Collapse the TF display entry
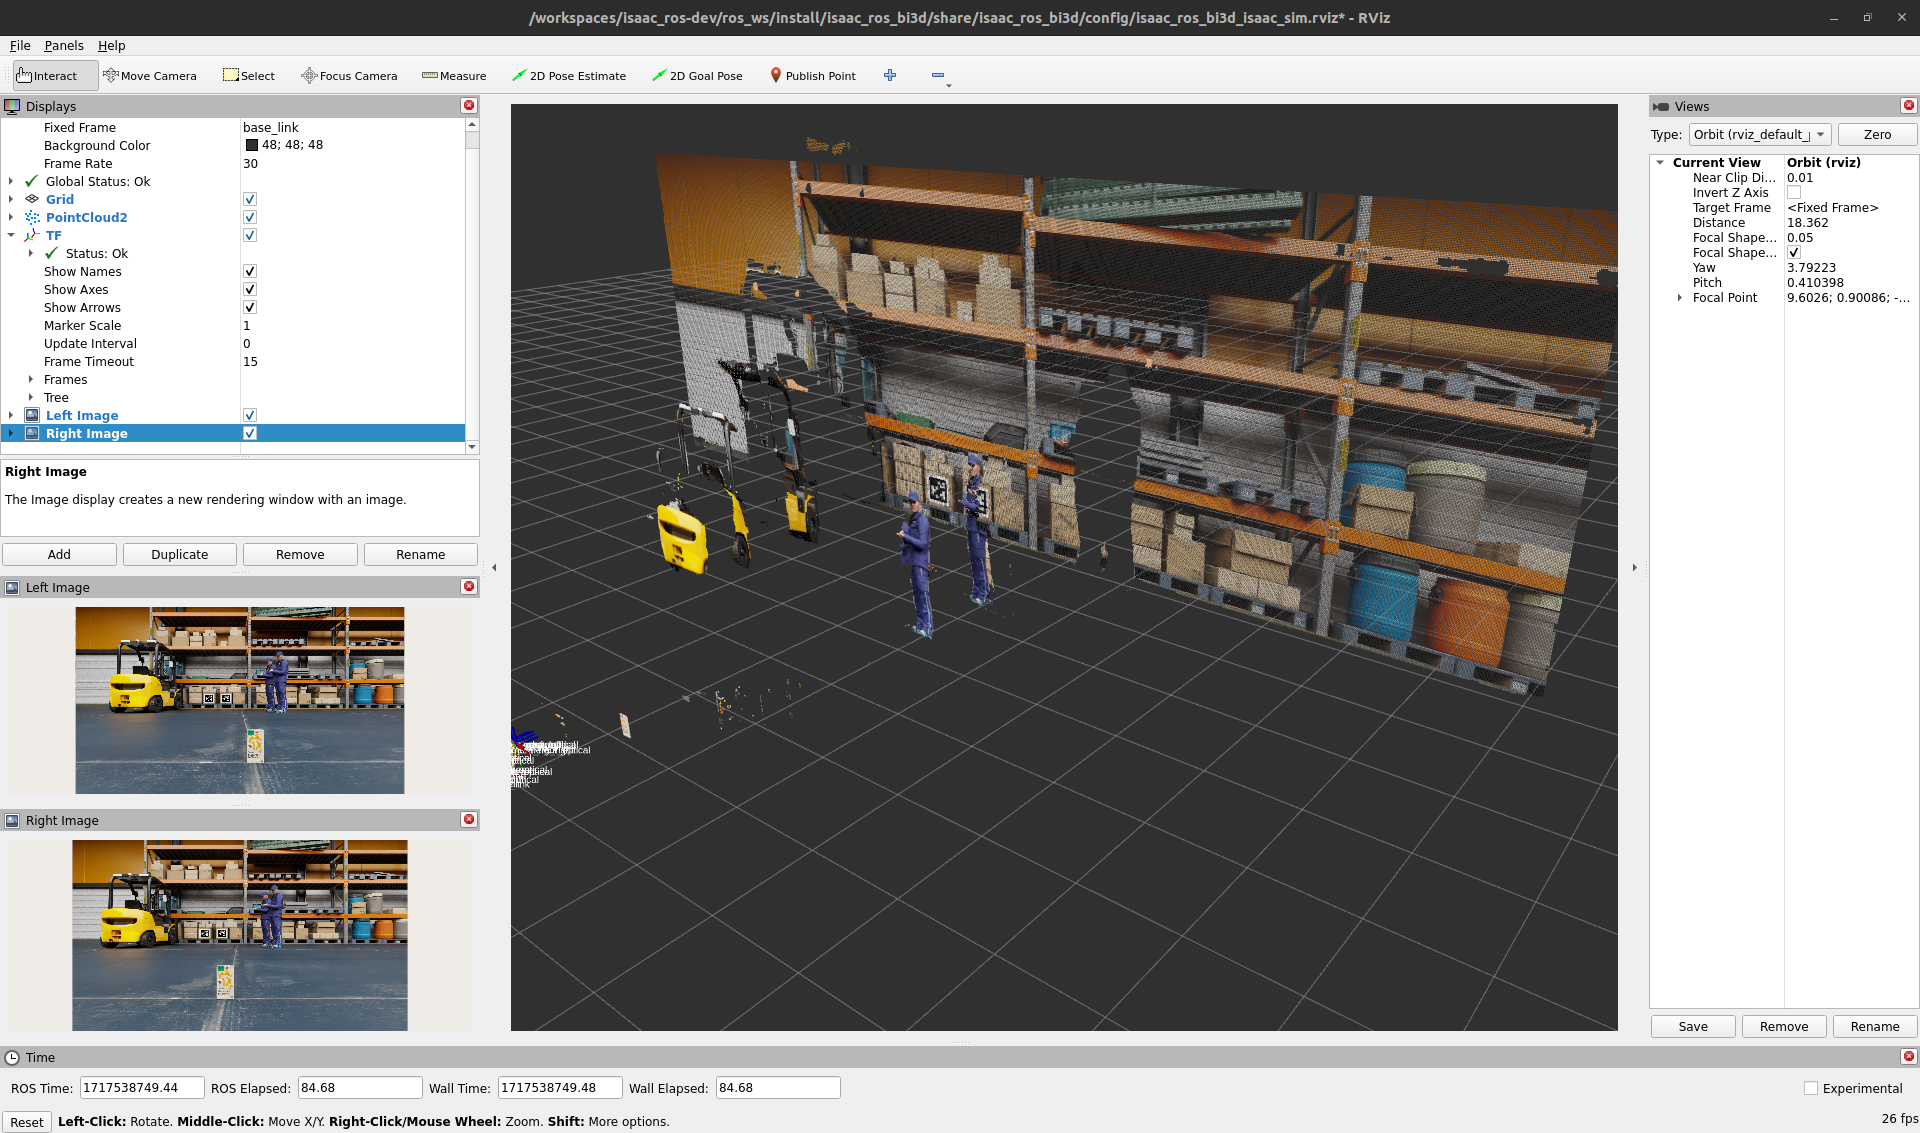 pos(11,236)
